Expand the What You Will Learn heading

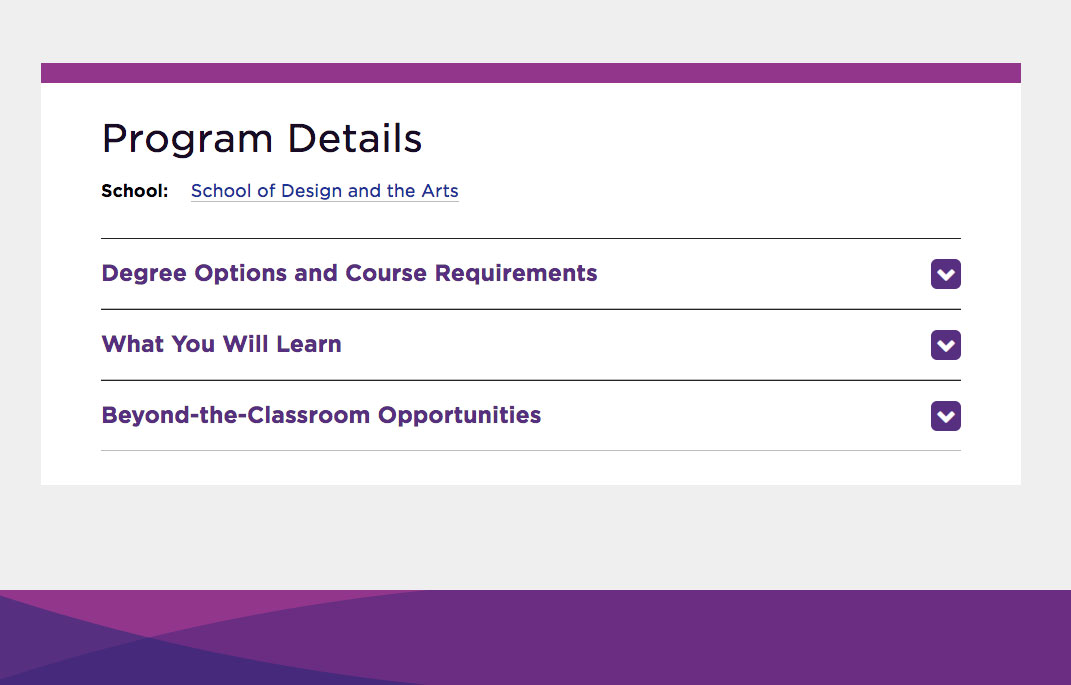pos(221,344)
